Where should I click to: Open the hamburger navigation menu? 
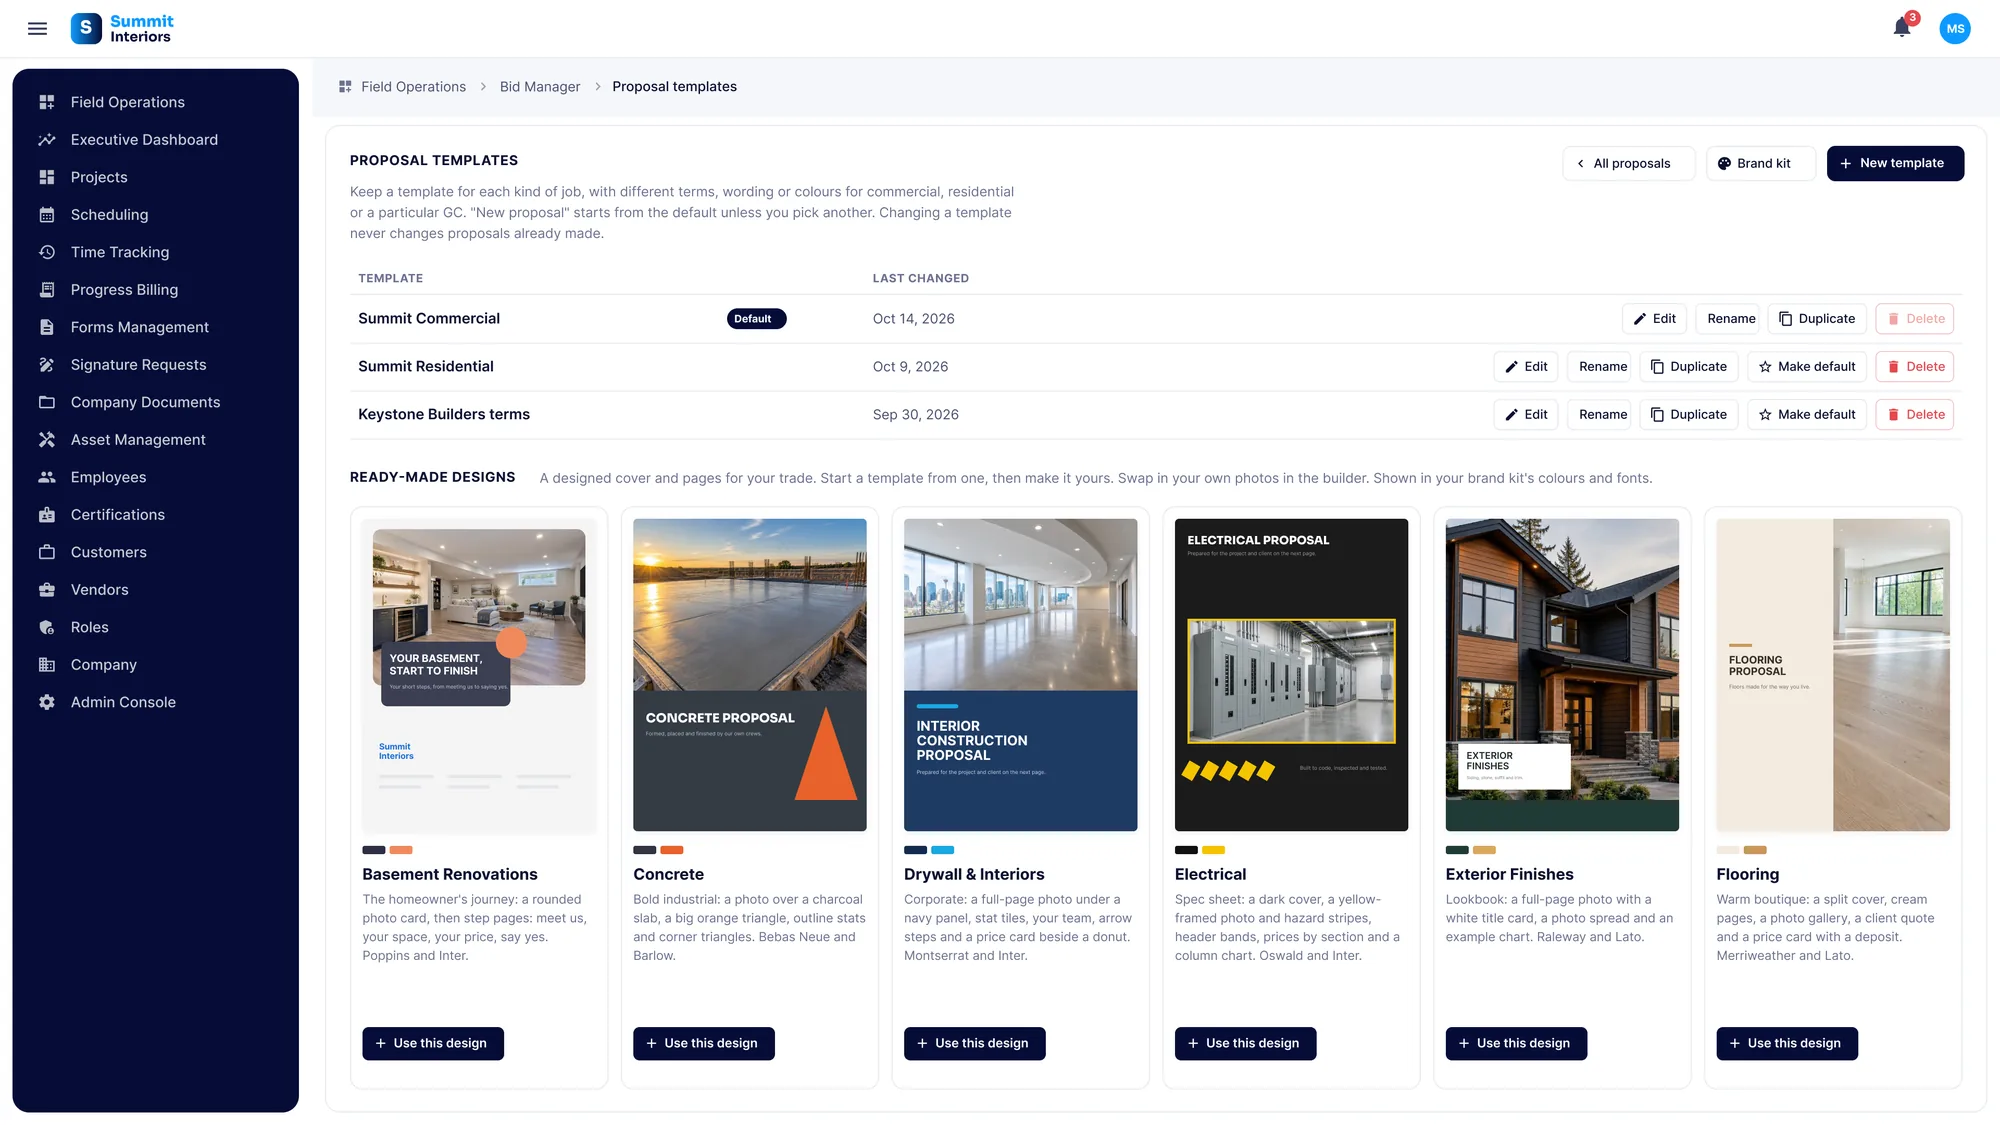point(37,28)
